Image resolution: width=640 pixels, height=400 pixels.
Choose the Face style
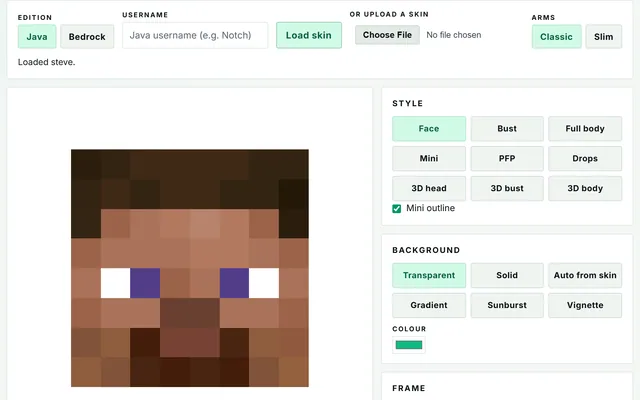(x=429, y=129)
